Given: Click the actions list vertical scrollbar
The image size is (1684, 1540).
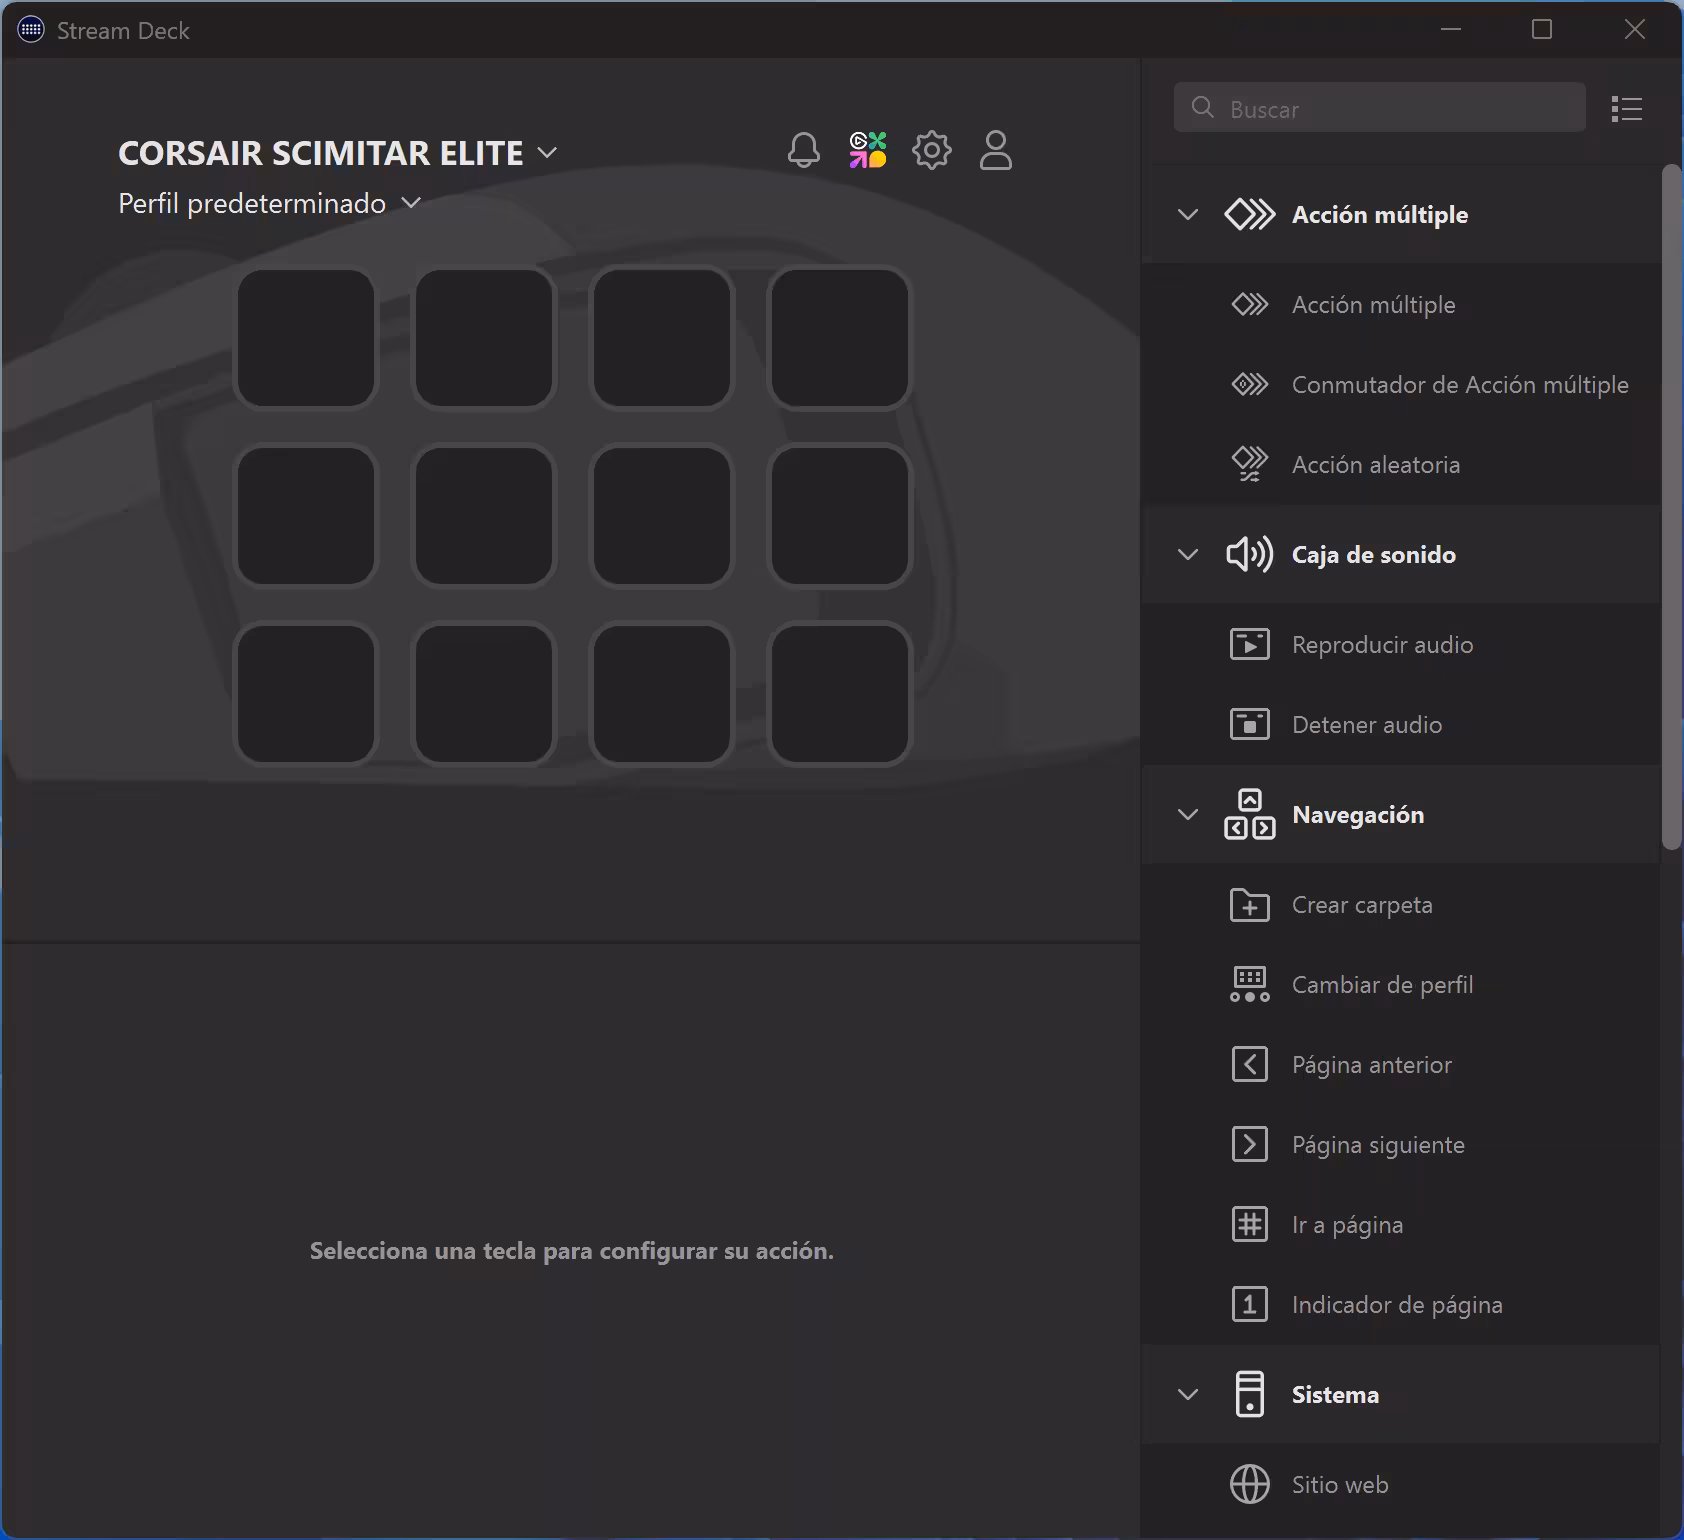Looking at the screenshot, I should 1671,507.
